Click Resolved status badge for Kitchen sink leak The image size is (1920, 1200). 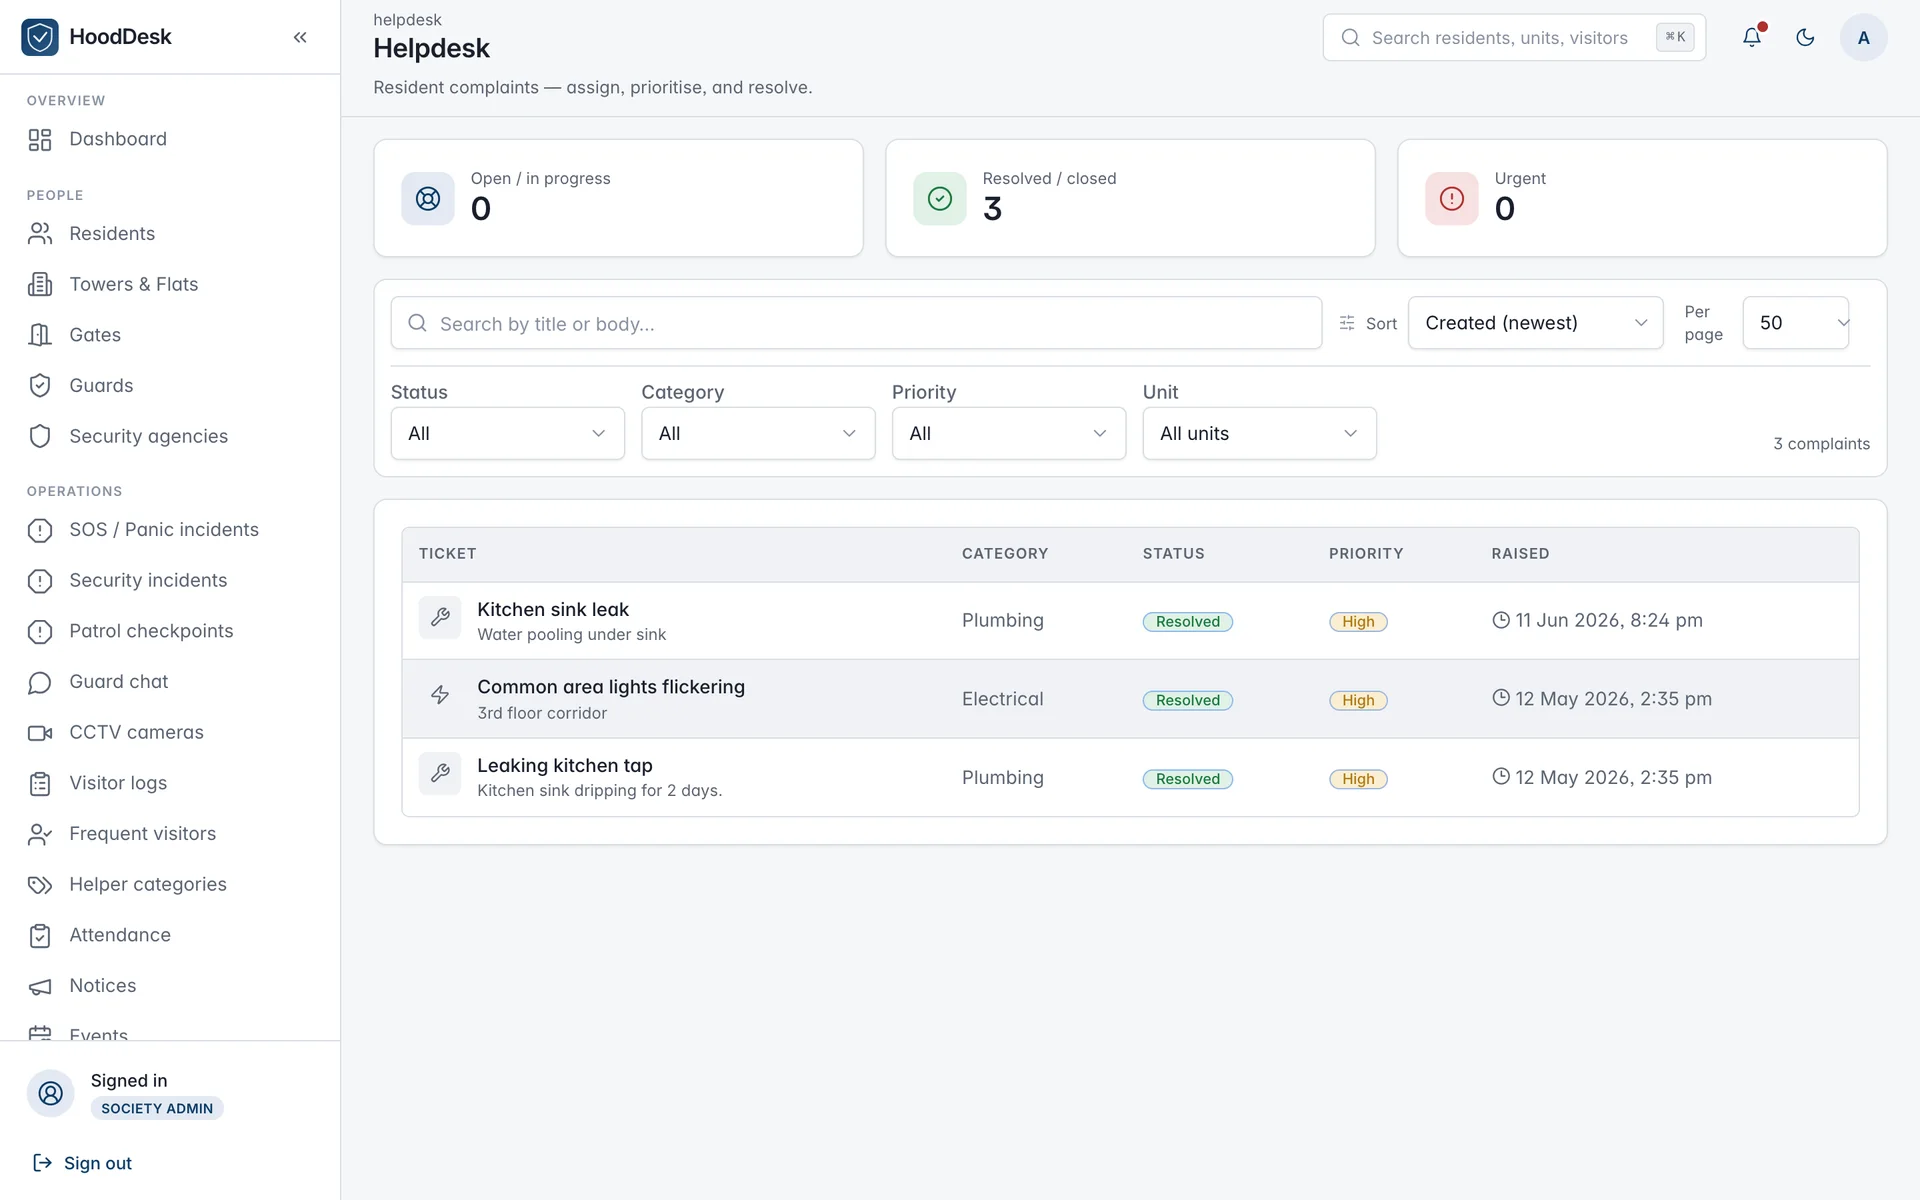[x=1188, y=621]
